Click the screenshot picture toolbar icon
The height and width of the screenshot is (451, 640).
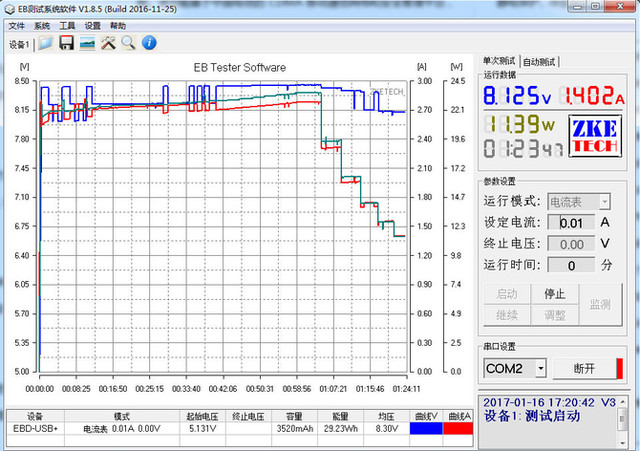[x=87, y=43]
